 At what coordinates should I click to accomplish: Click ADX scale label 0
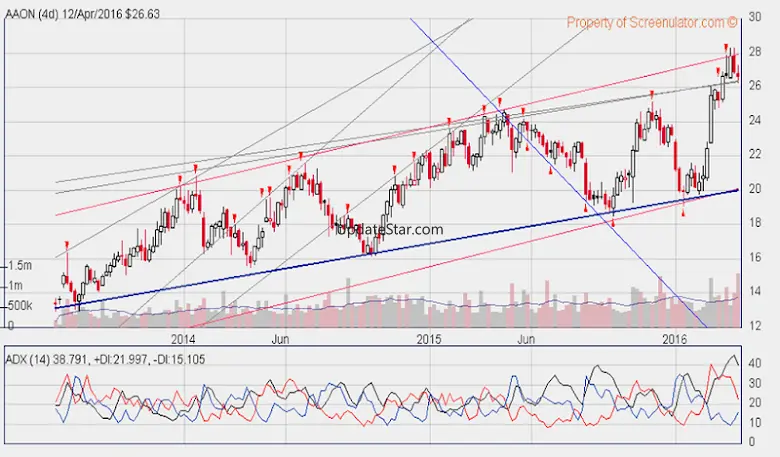click(x=752, y=442)
